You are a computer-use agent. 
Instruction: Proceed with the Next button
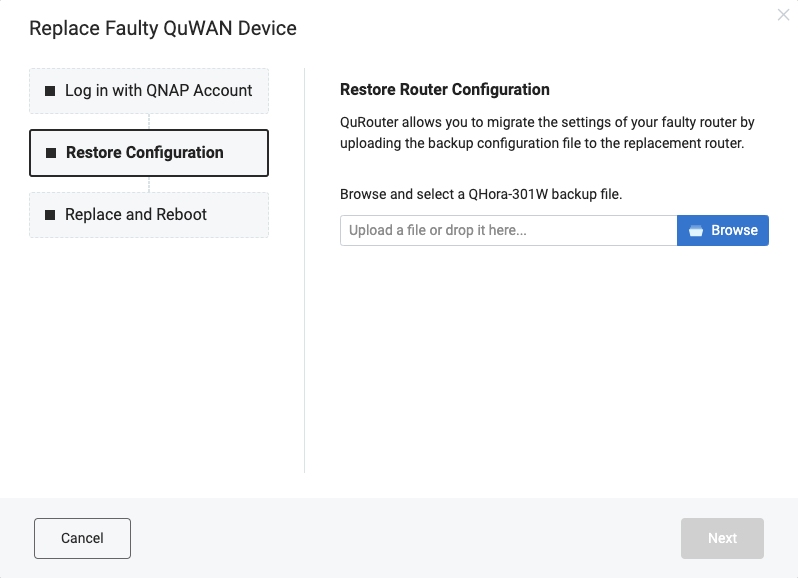(x=722, y=538)
